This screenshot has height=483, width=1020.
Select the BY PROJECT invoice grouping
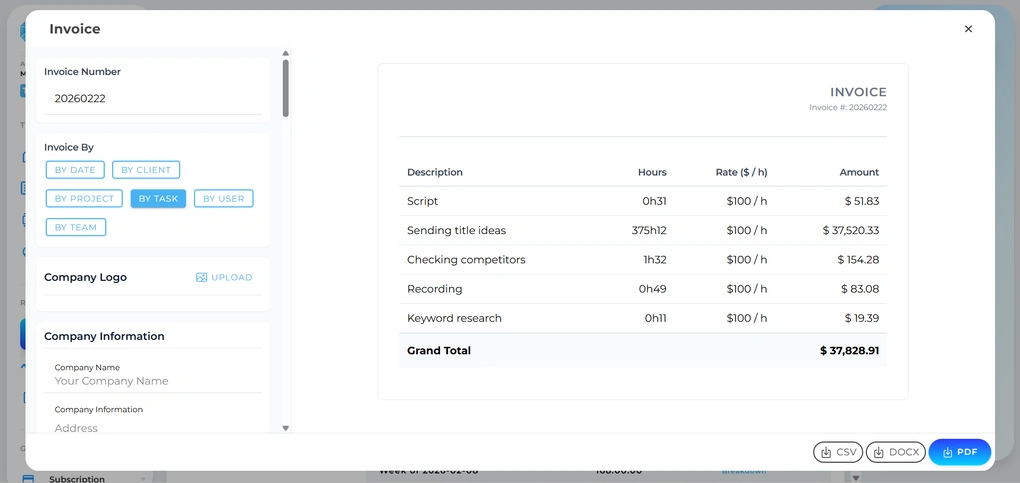point(84,199)
